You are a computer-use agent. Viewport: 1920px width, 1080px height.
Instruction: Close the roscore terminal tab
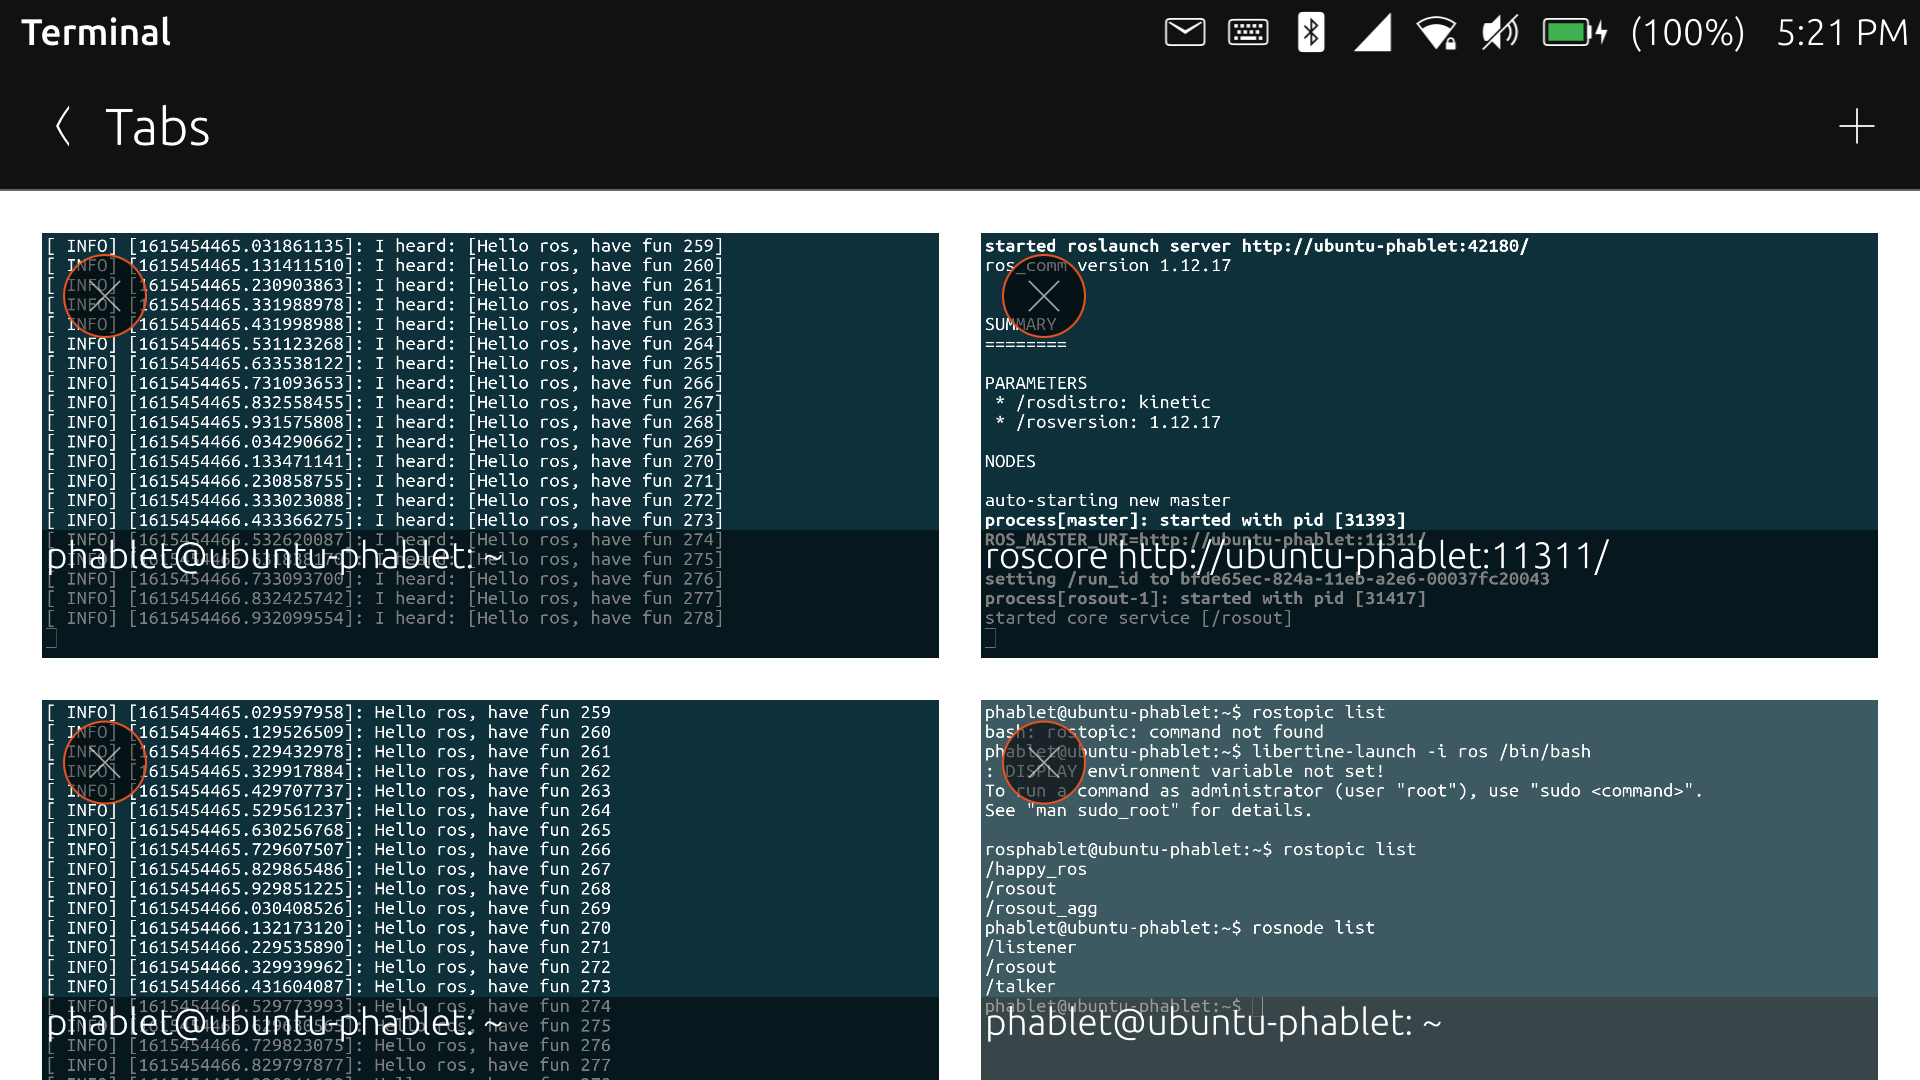point(1043,296)
